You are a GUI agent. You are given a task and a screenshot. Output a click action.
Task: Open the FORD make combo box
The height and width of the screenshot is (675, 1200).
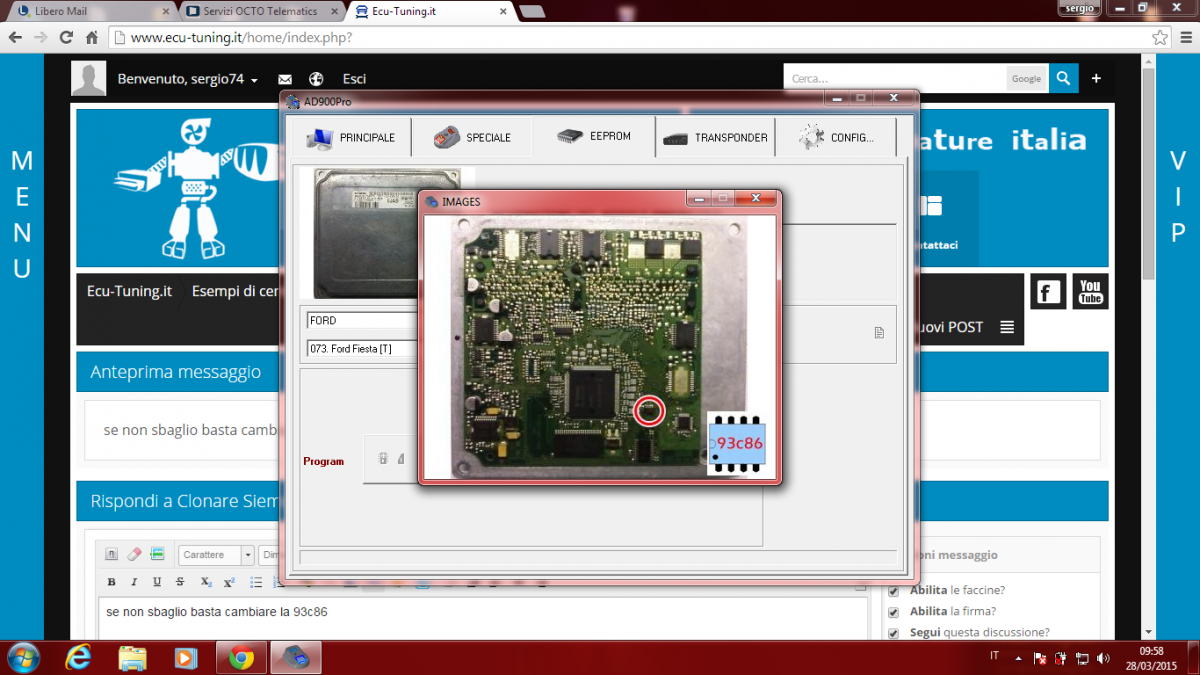tap(361, 320)
